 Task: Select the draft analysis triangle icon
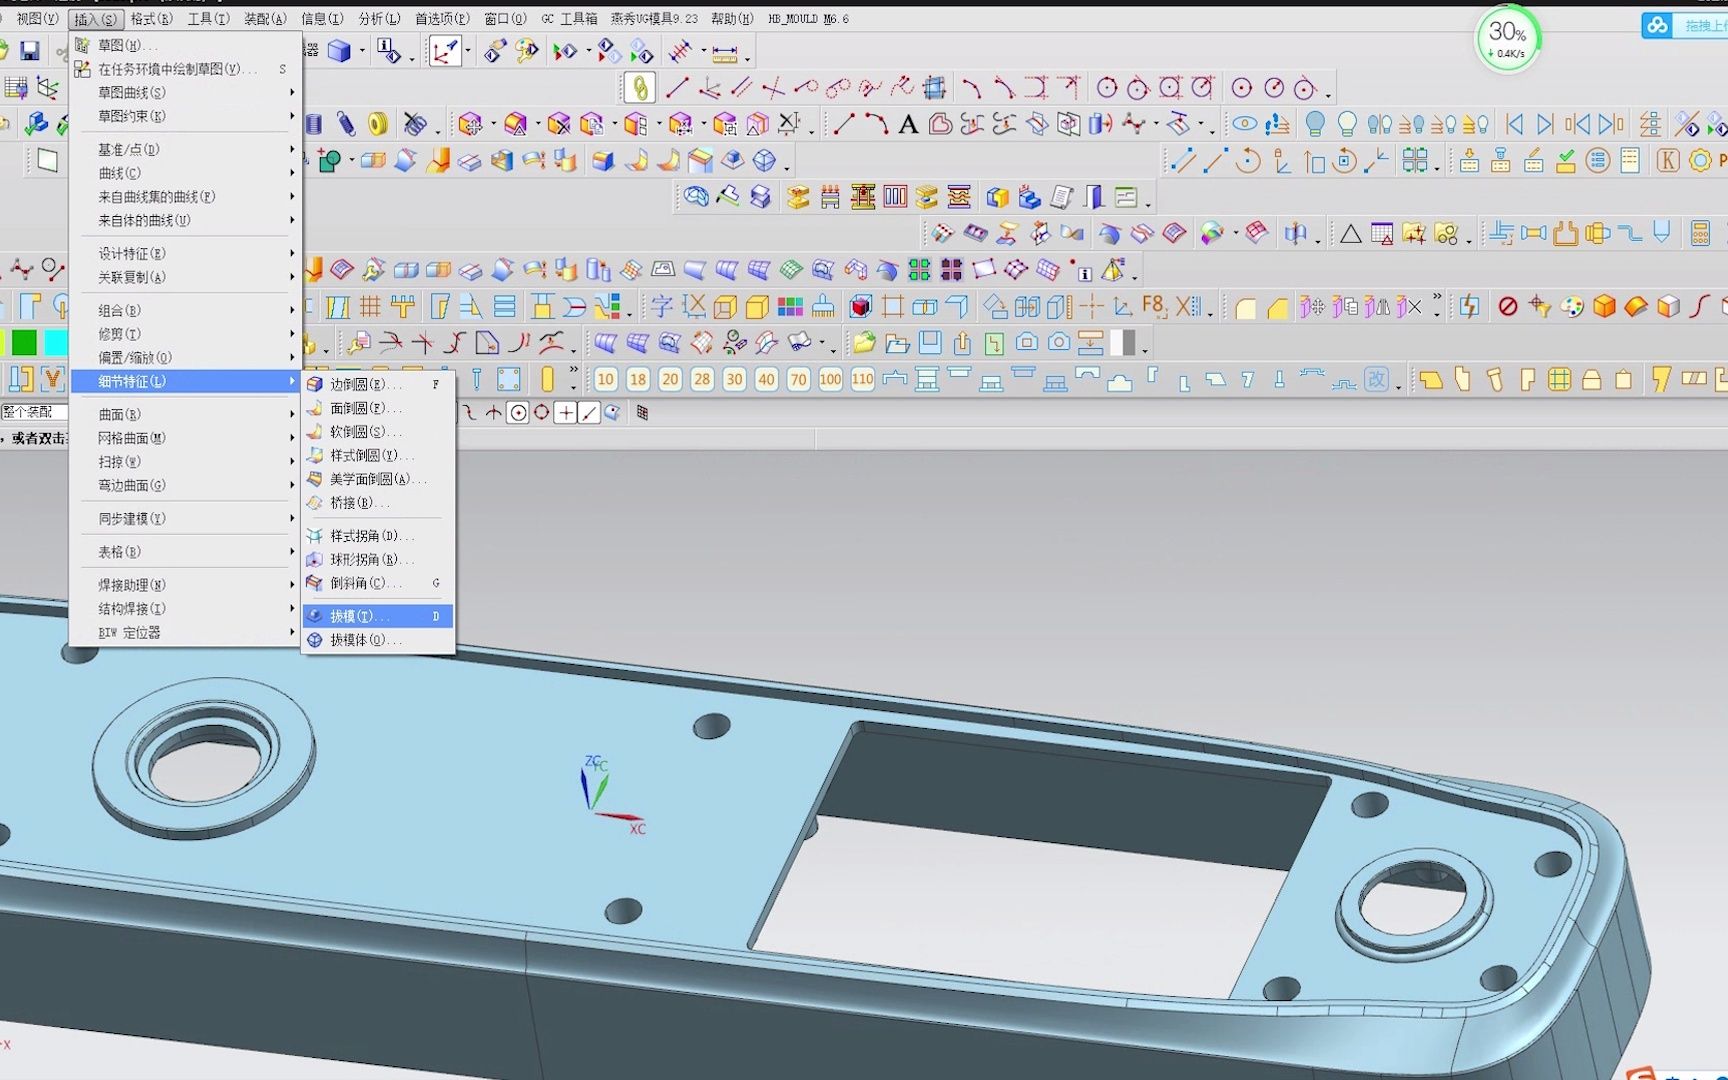coord(1352,233)
